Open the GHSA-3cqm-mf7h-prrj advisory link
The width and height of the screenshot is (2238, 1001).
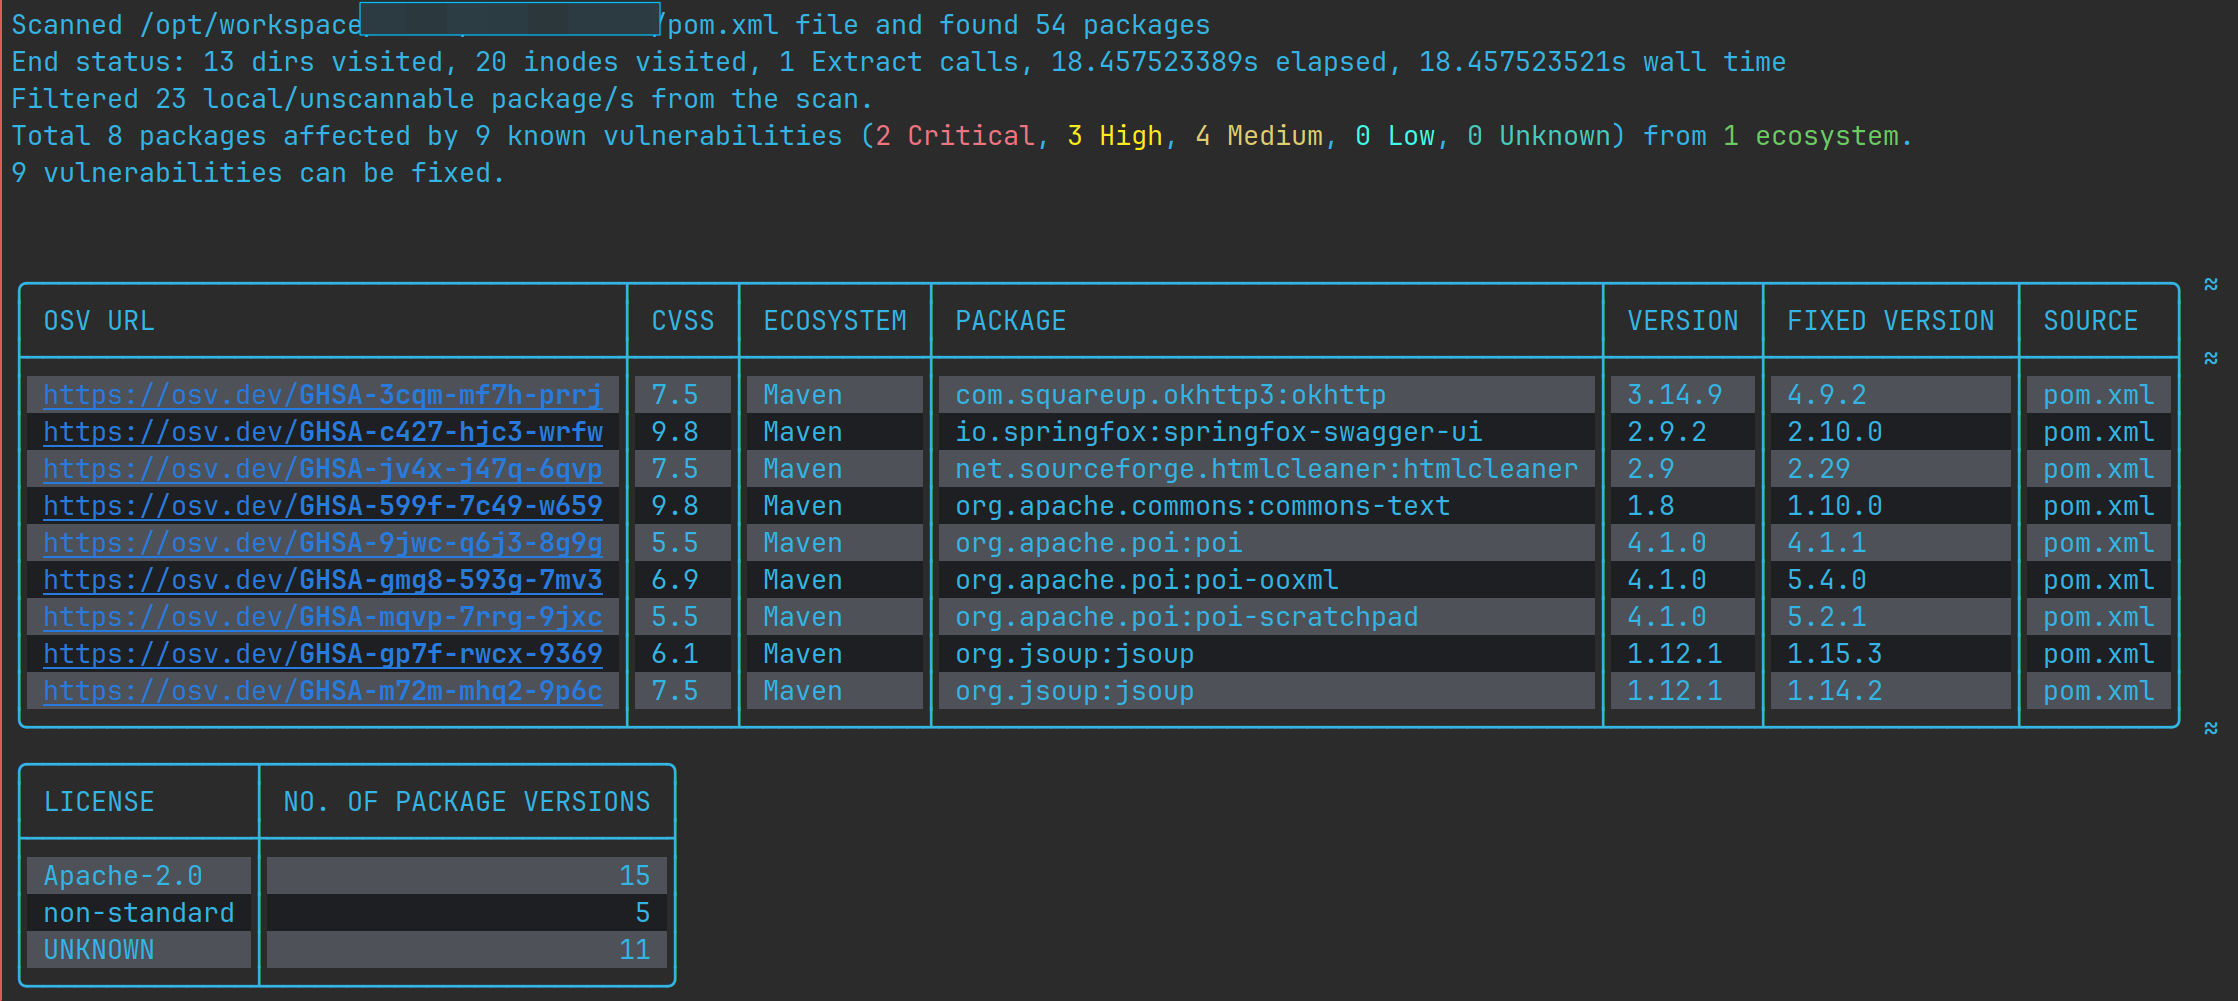(322, 395)
